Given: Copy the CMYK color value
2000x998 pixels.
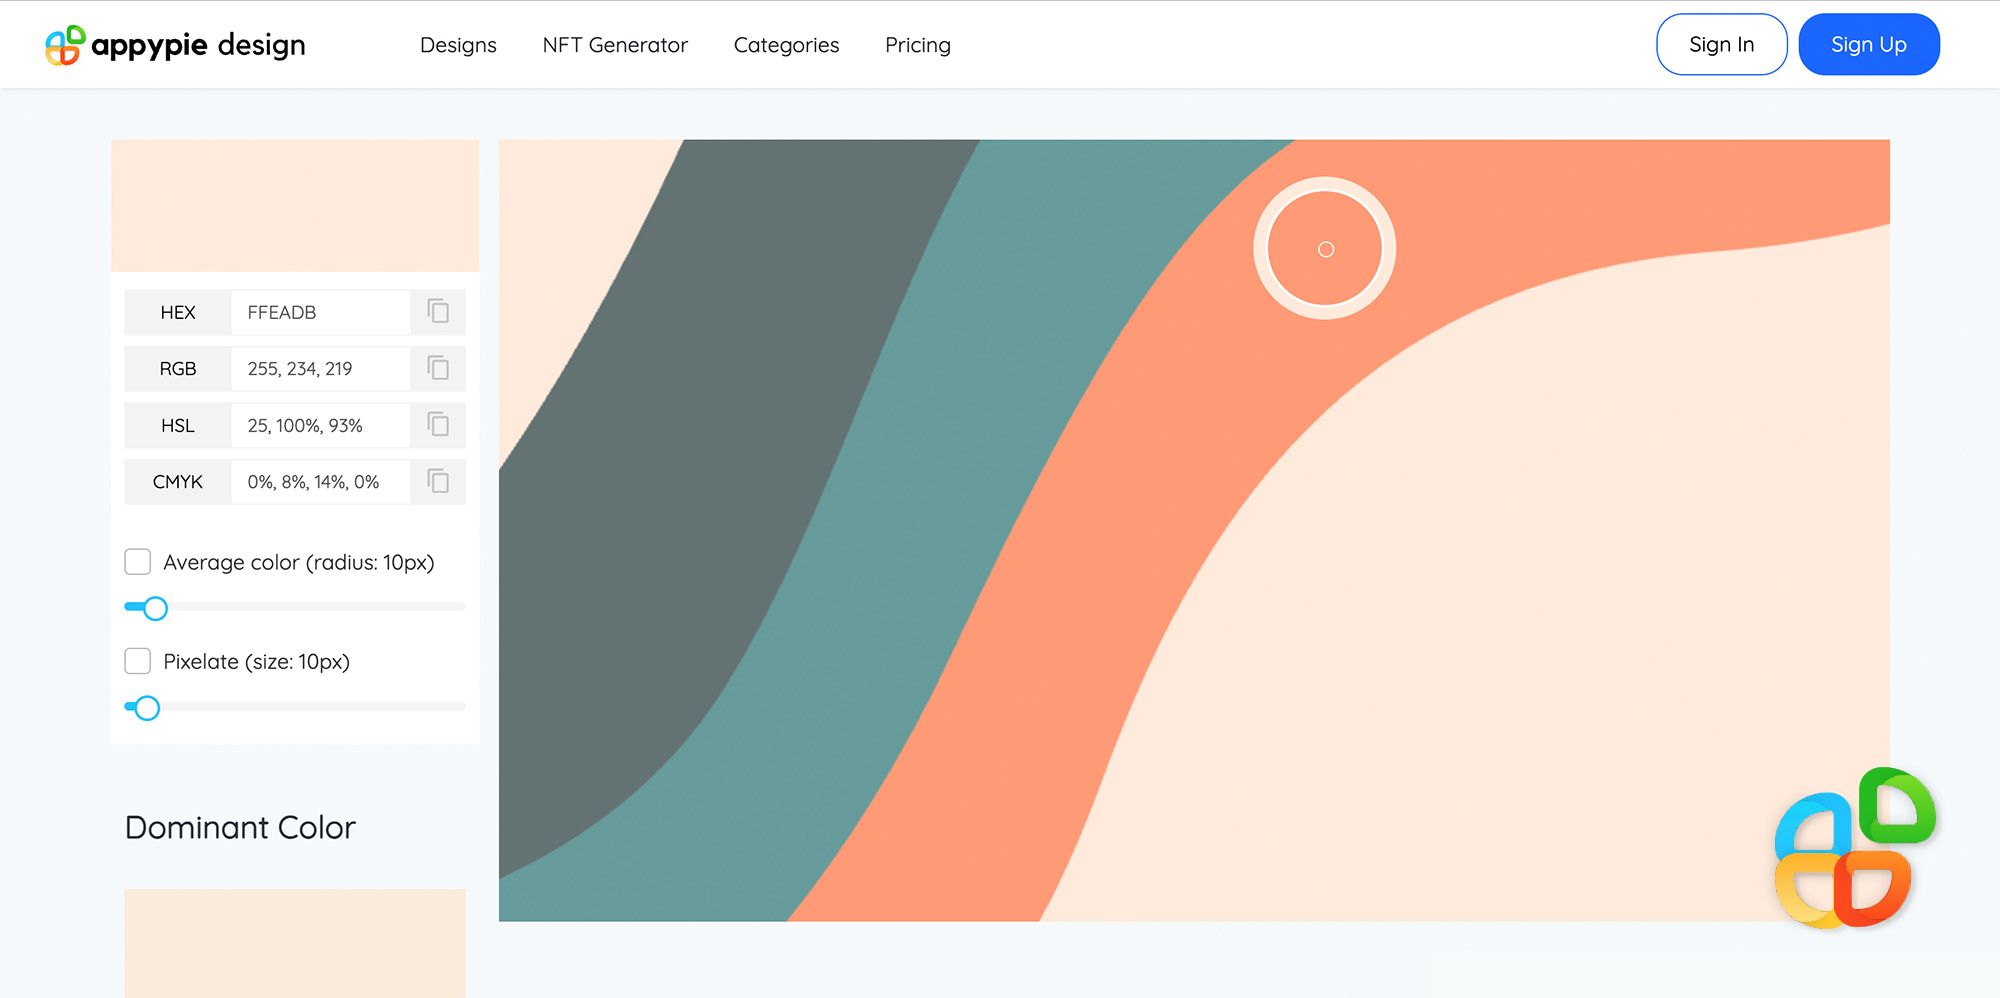Looking at the screenshot, I should pos(438,481).
